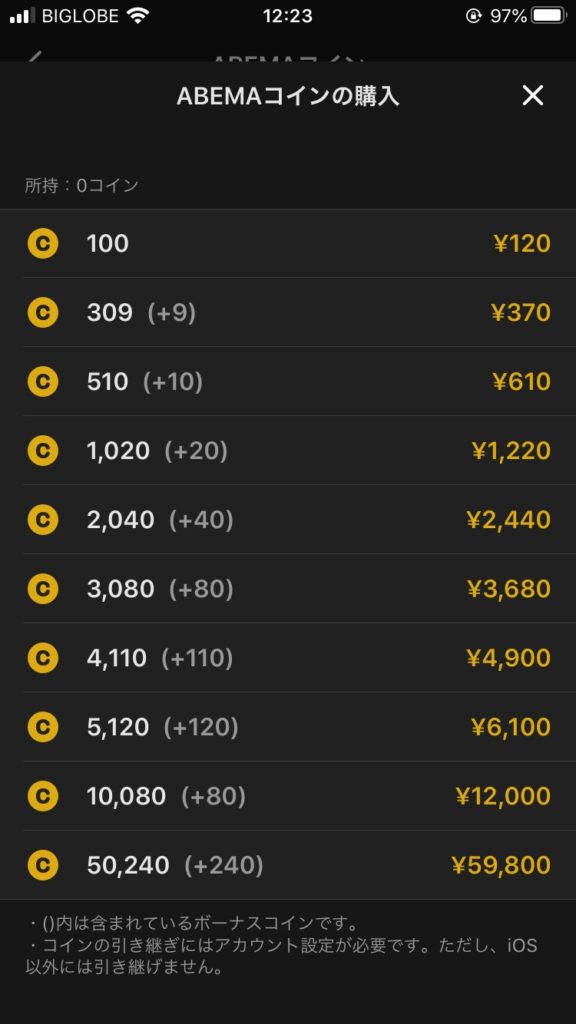Select the ¥1,220 price option

288,451
